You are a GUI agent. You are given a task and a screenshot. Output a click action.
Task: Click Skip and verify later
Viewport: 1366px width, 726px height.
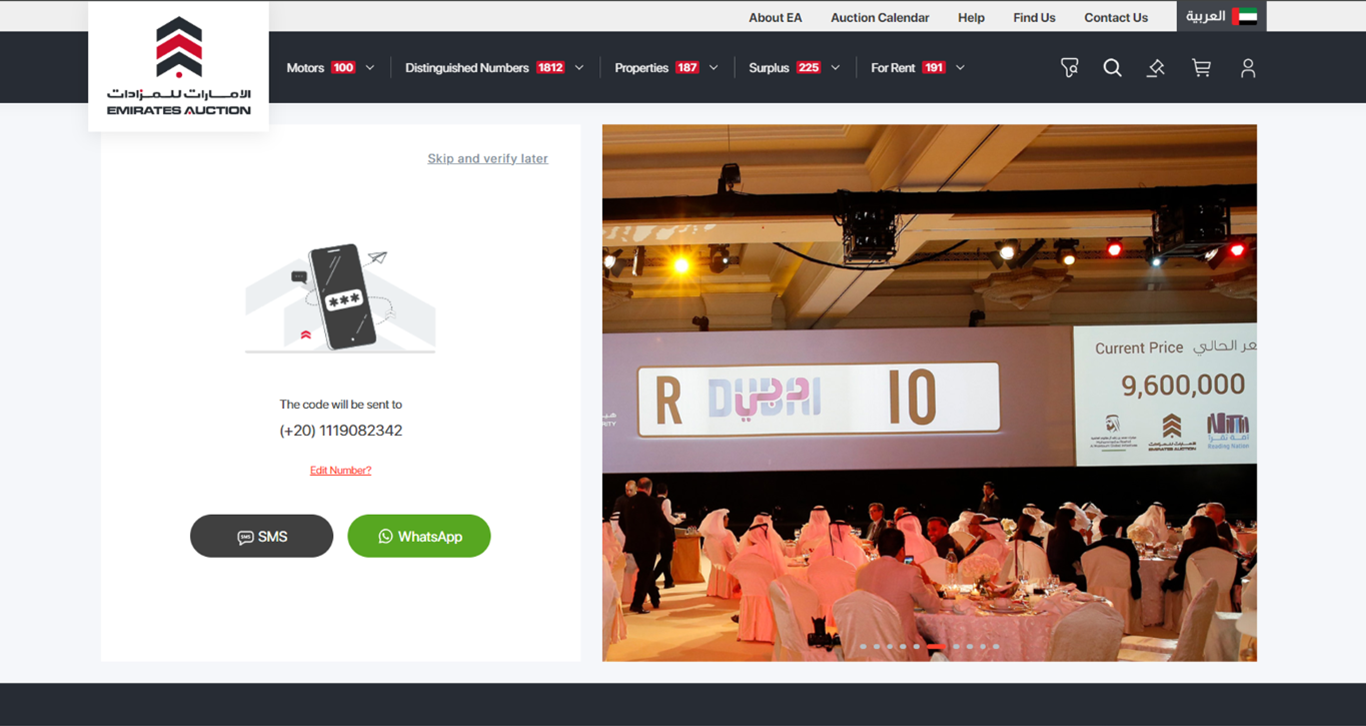click(487, 158)
